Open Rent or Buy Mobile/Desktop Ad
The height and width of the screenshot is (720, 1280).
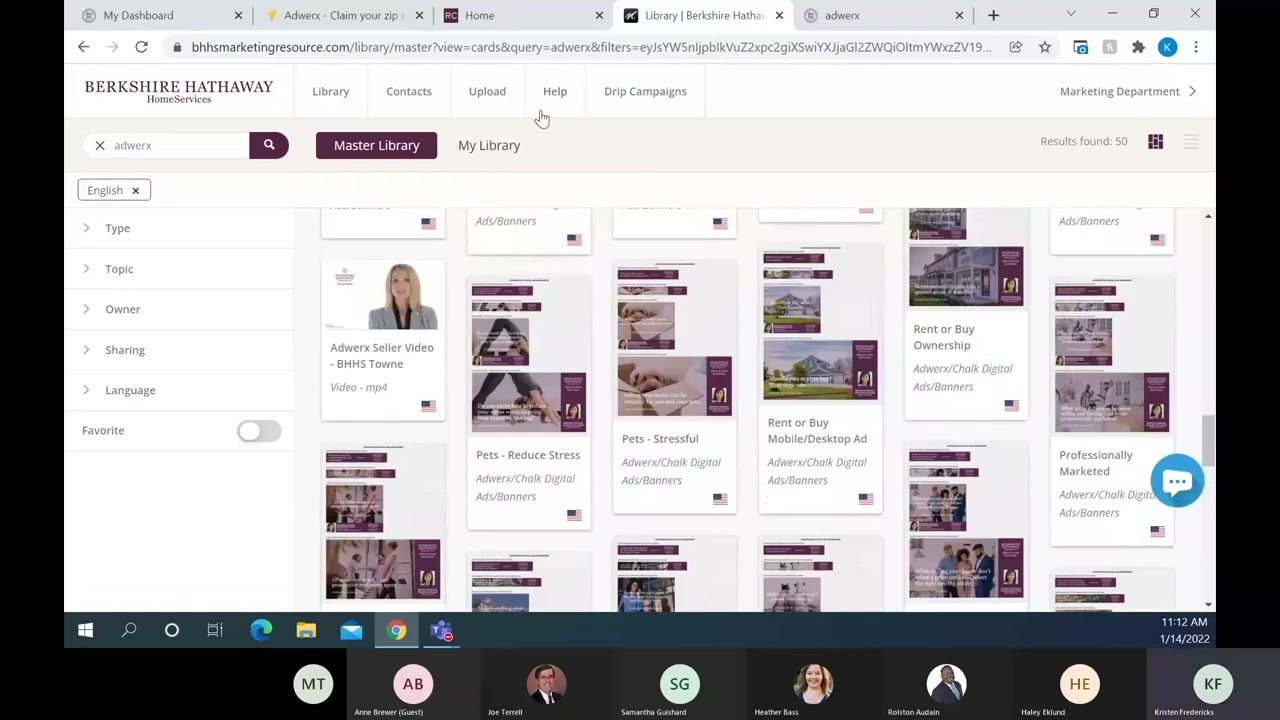[817, 431]
